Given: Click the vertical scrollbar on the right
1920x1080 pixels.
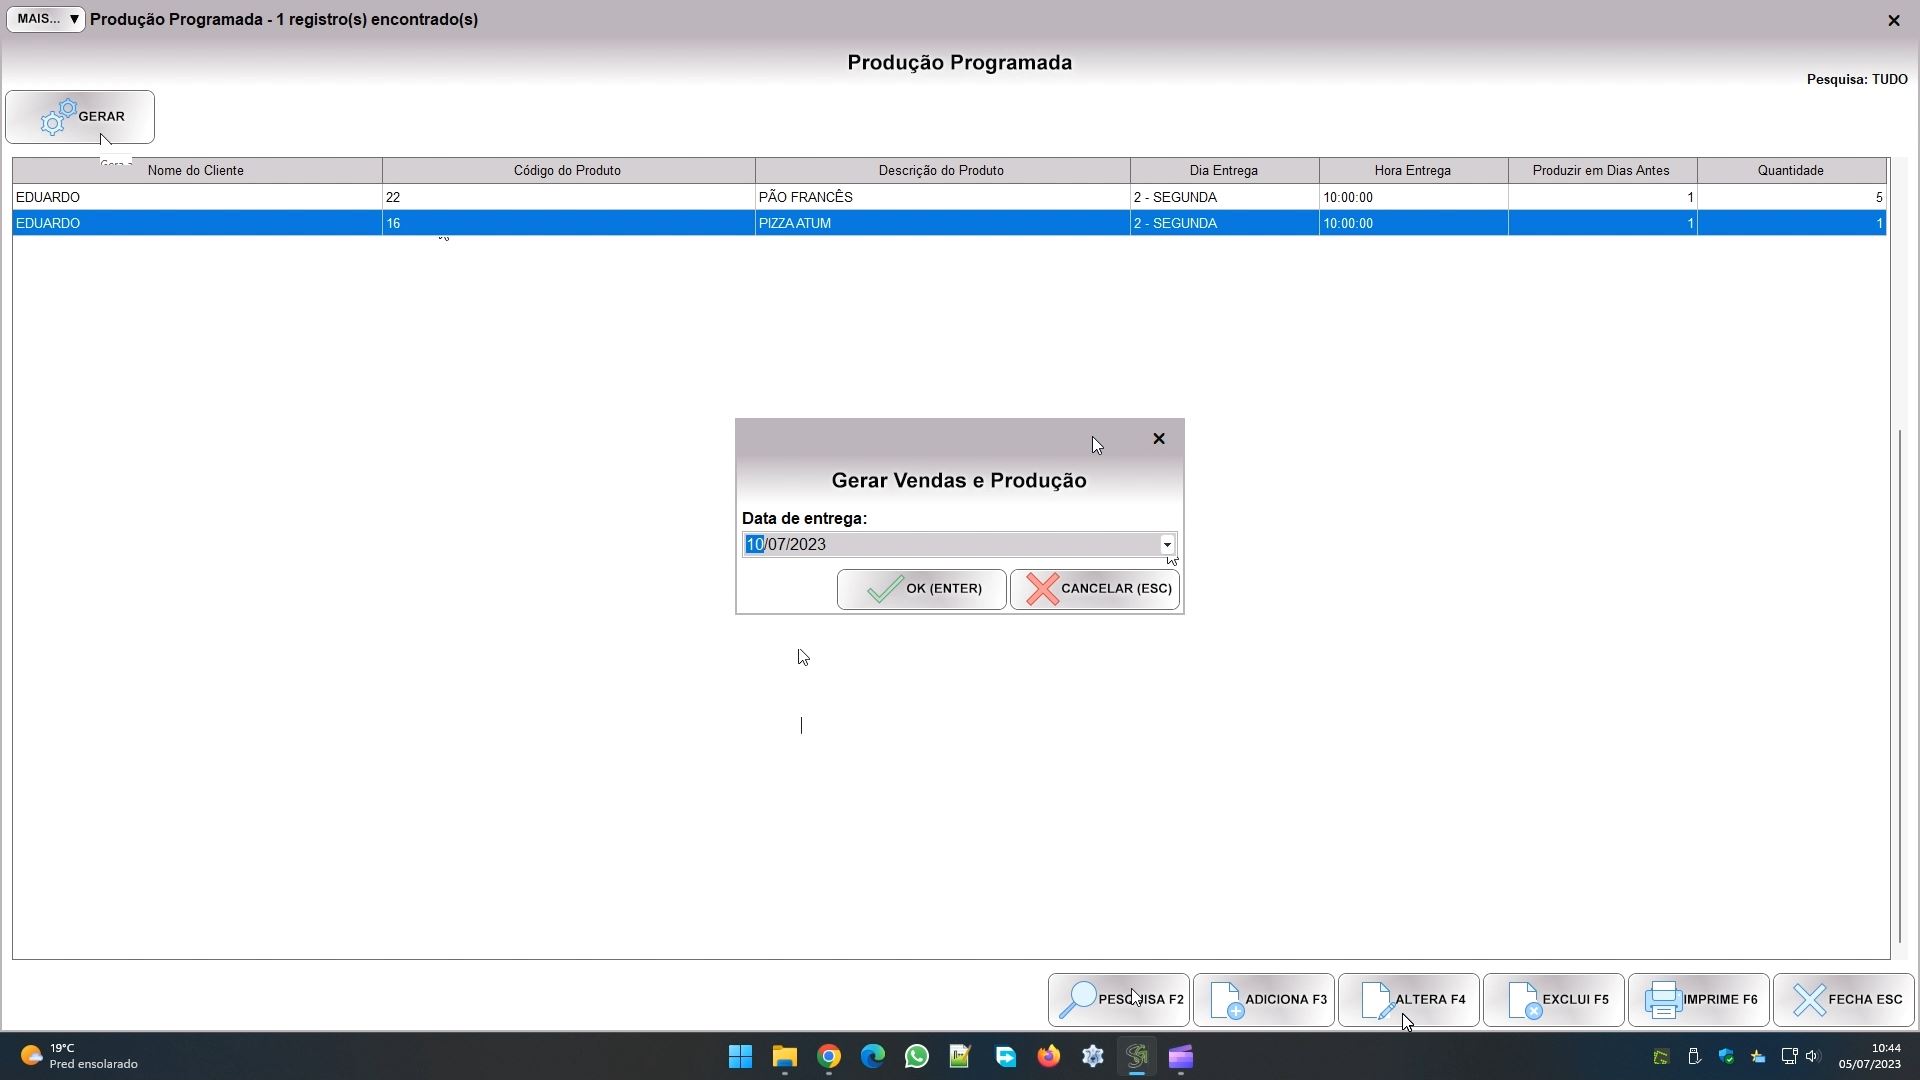Looking at the screenshot, I should (1899, 686).
